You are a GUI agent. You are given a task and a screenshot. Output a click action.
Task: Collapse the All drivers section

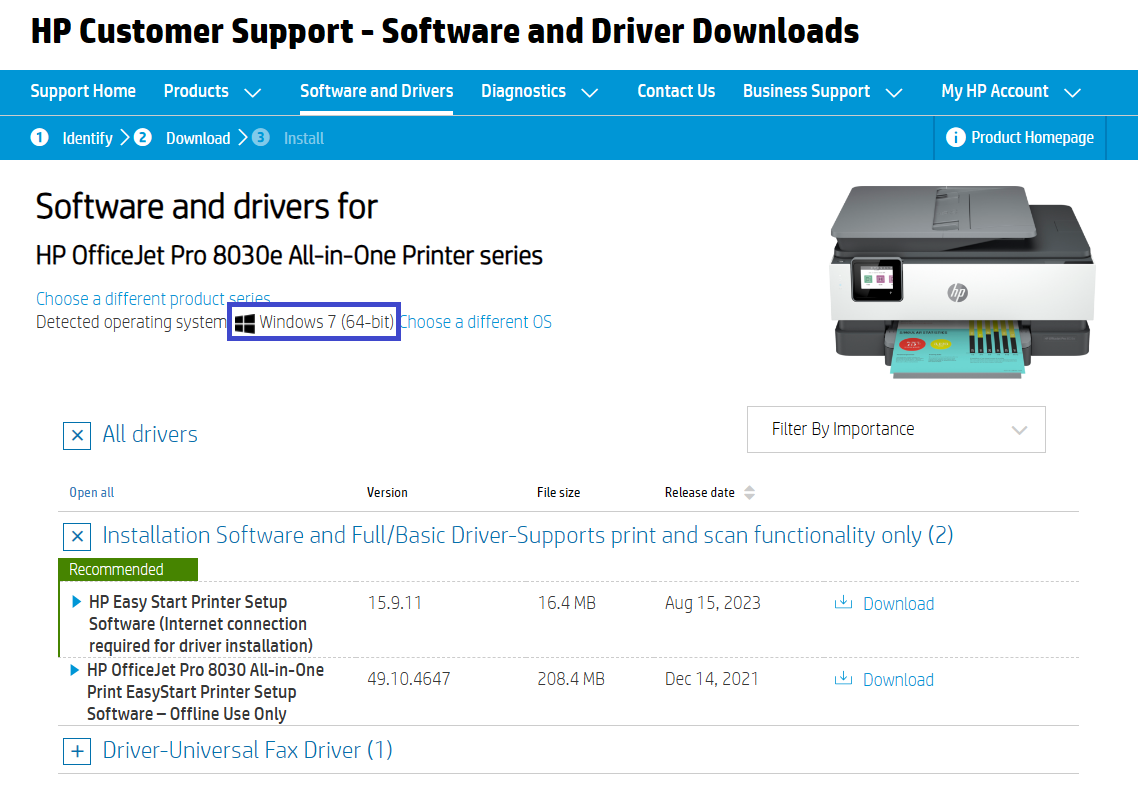click(77, 435)
